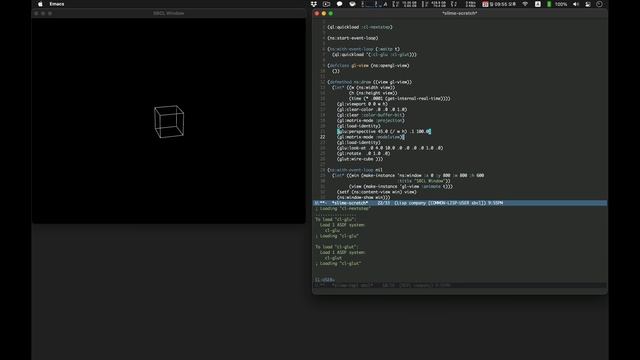Screen dimensions: 640x360
Task: Click the screen recording menu bar icon
Action: [326, 4]
